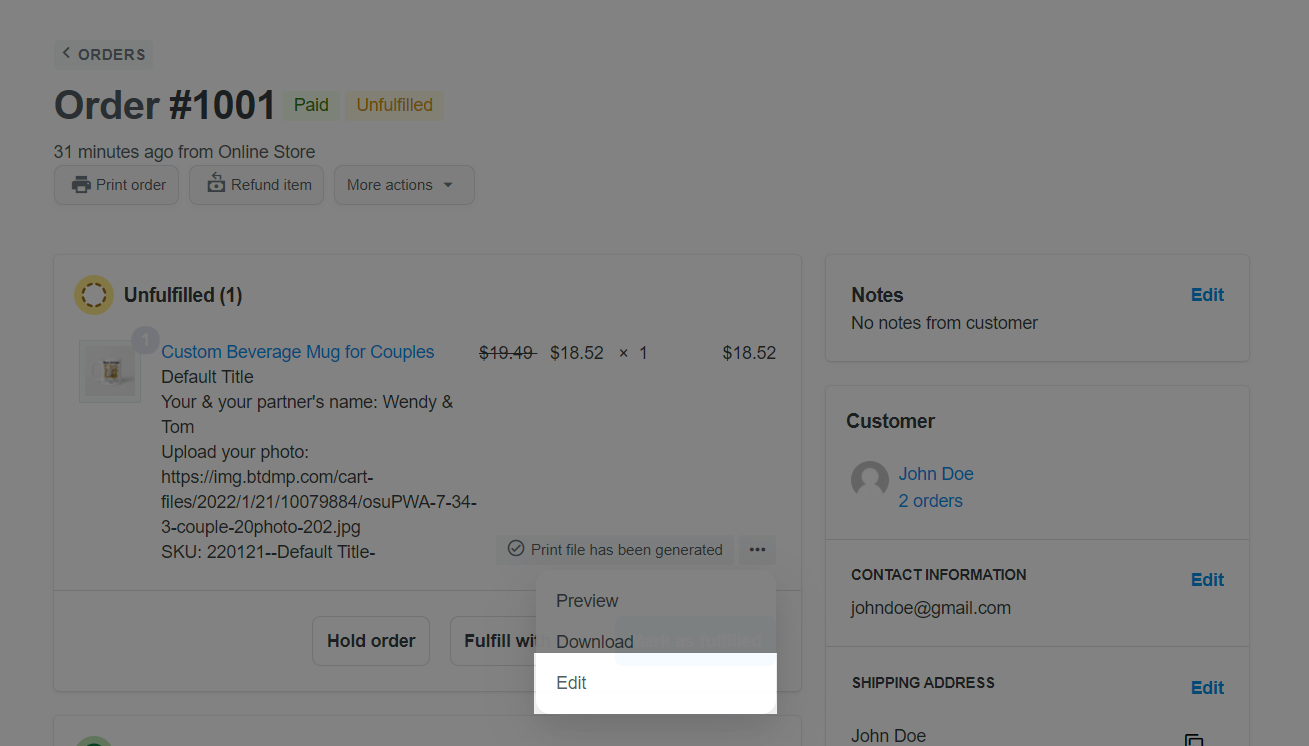The height and width of the screenshot is (746, 1309).
Task: Go back to the Orders list
Action: point(103,54)
